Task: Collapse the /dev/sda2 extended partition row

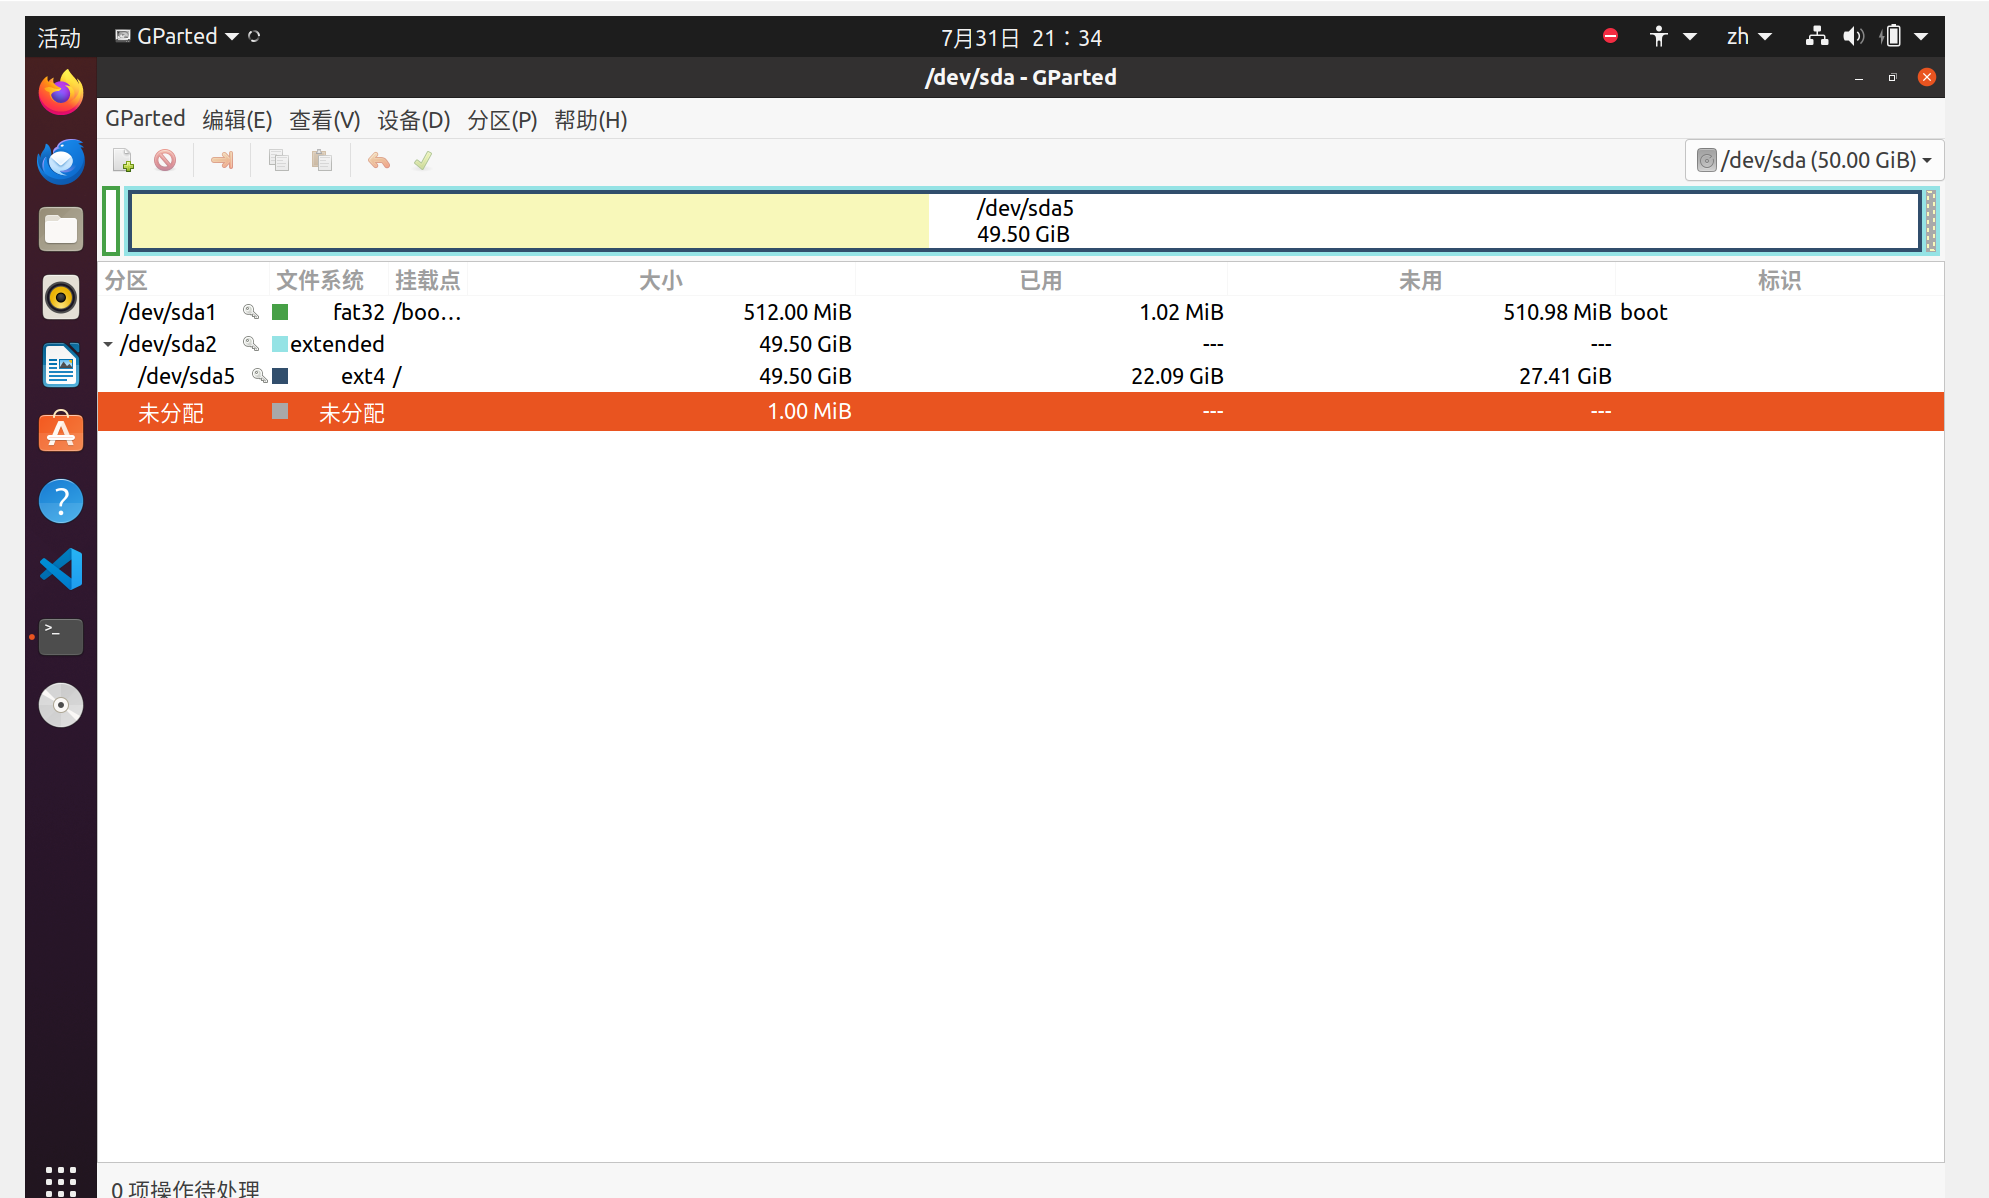Action: 108,344
